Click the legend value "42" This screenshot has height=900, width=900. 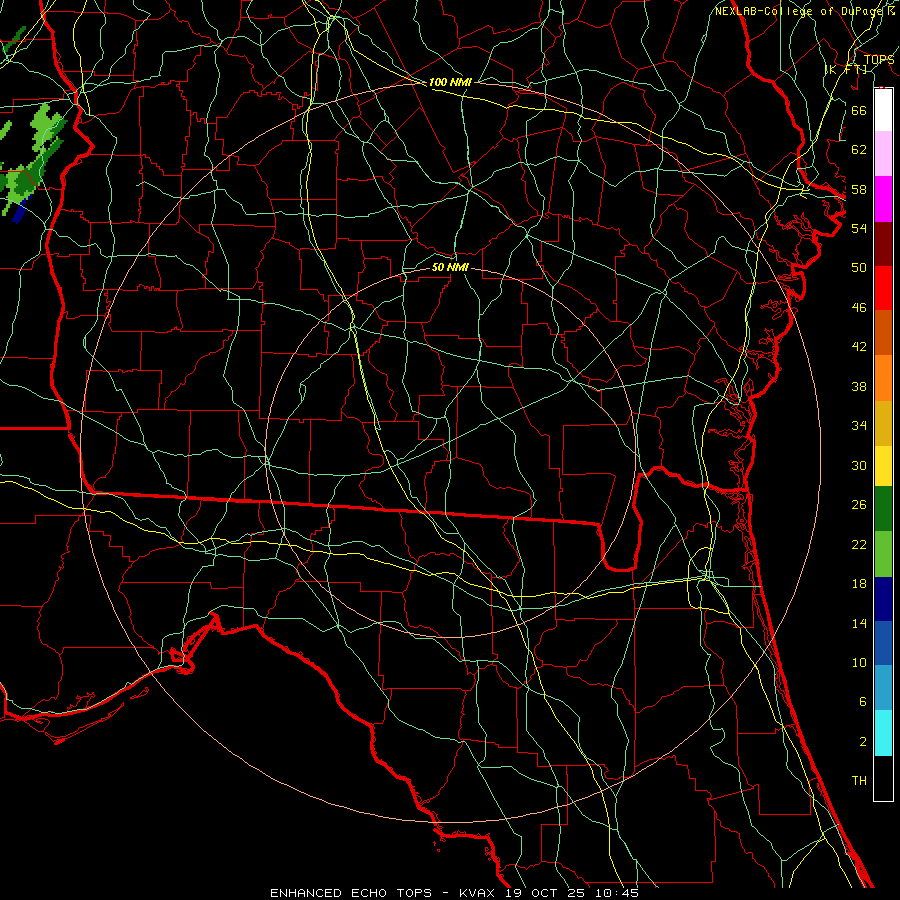859,347
